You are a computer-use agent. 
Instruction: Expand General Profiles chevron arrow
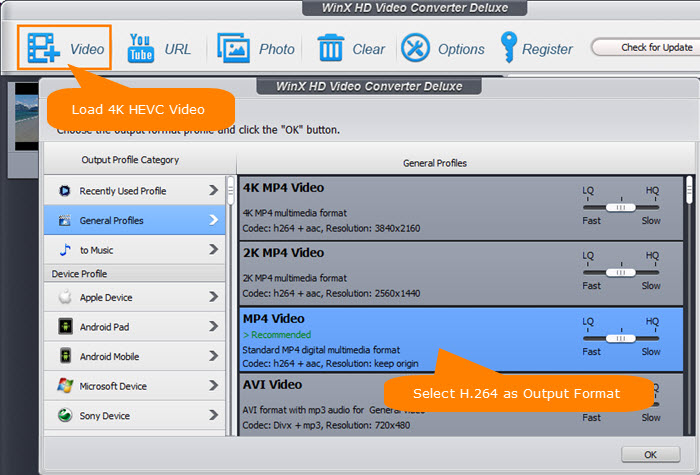(213, 220)
